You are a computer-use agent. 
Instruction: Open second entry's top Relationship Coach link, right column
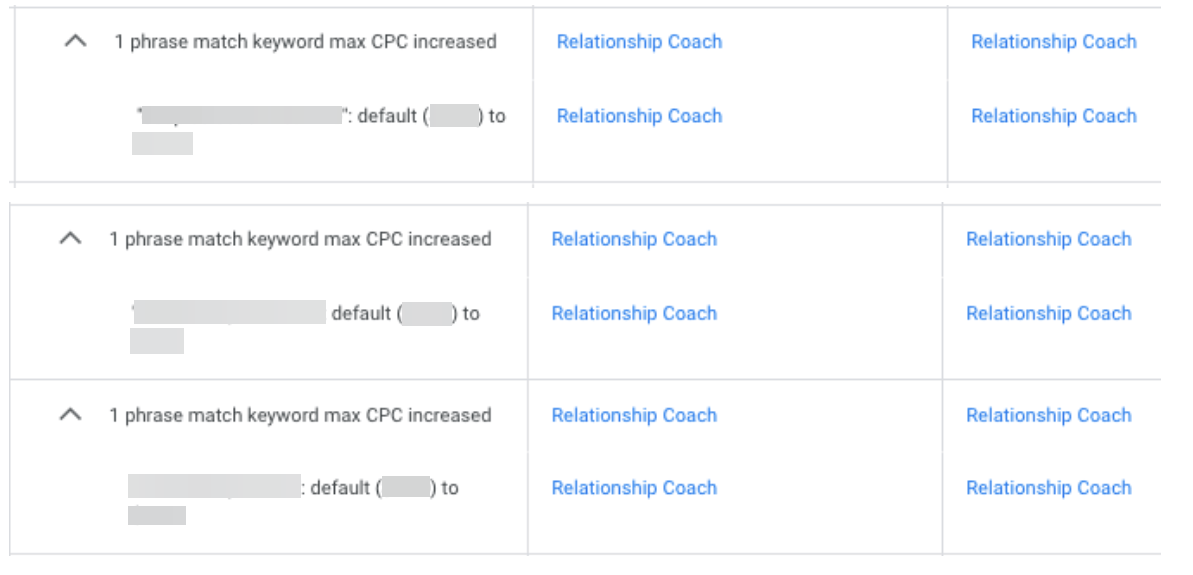pos(1048,240)
